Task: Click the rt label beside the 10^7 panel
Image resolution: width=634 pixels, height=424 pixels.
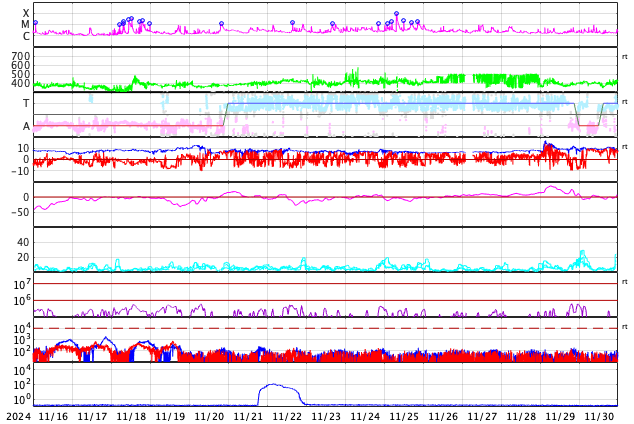Action: point(625,282)
